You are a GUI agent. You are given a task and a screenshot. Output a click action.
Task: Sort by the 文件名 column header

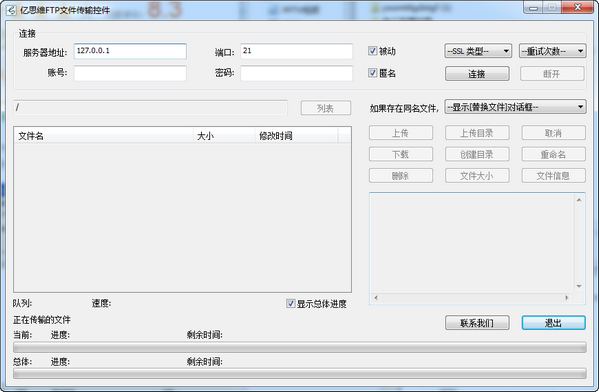pyautogui.click(x=104, y=136)
